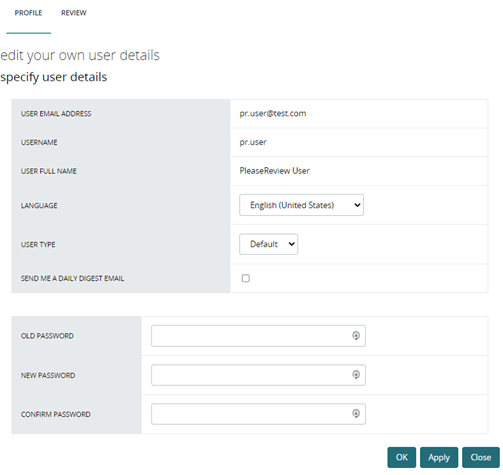Image resolution: width=503 pixels, height=475 pixels.
Task: Click the icon inside Old Password field
Action: click(356, 336)
